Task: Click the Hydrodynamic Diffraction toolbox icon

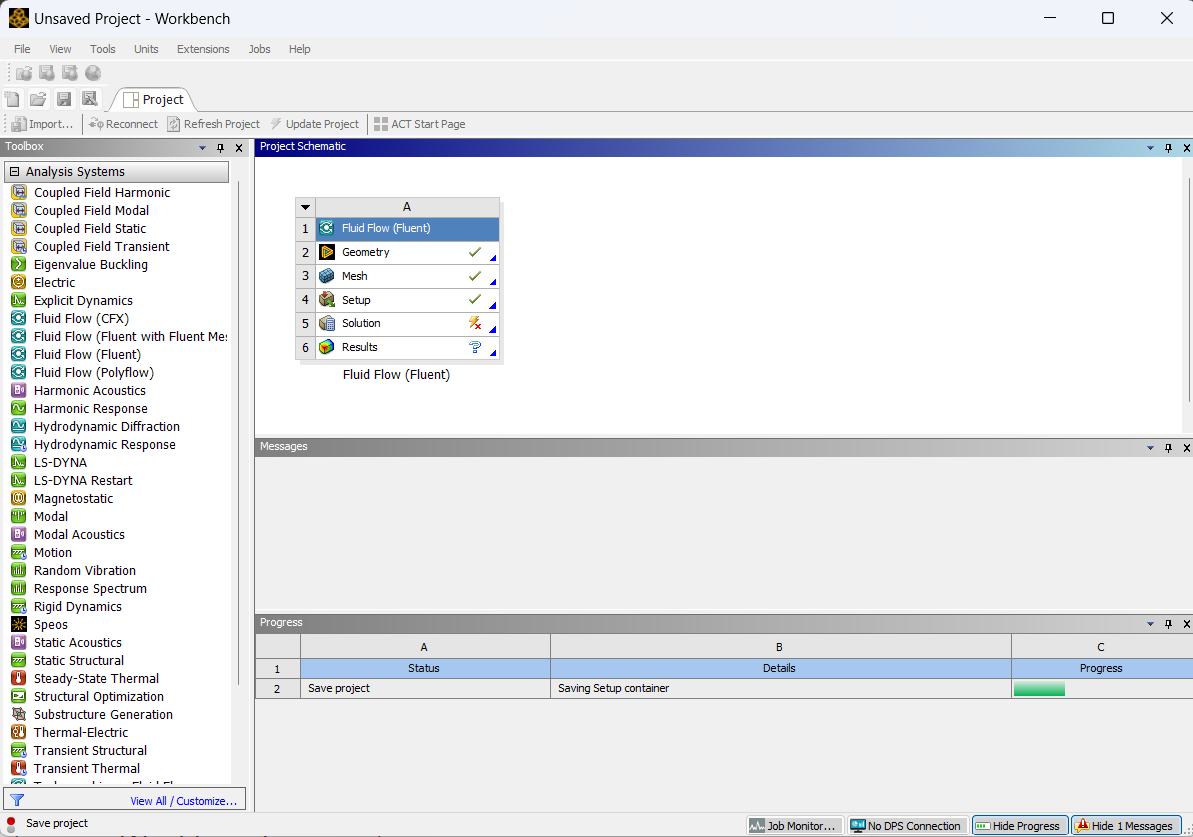Action: pyautogui.click(x=19, y=426)
